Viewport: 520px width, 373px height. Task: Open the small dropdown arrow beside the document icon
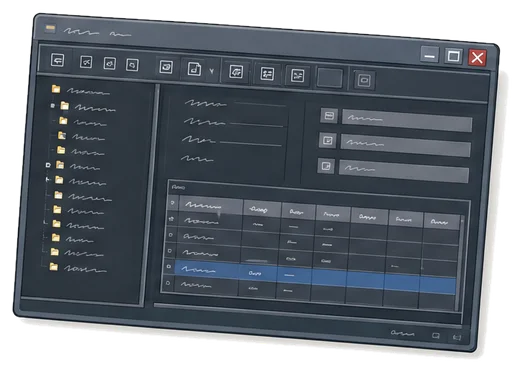click(212, 71)
